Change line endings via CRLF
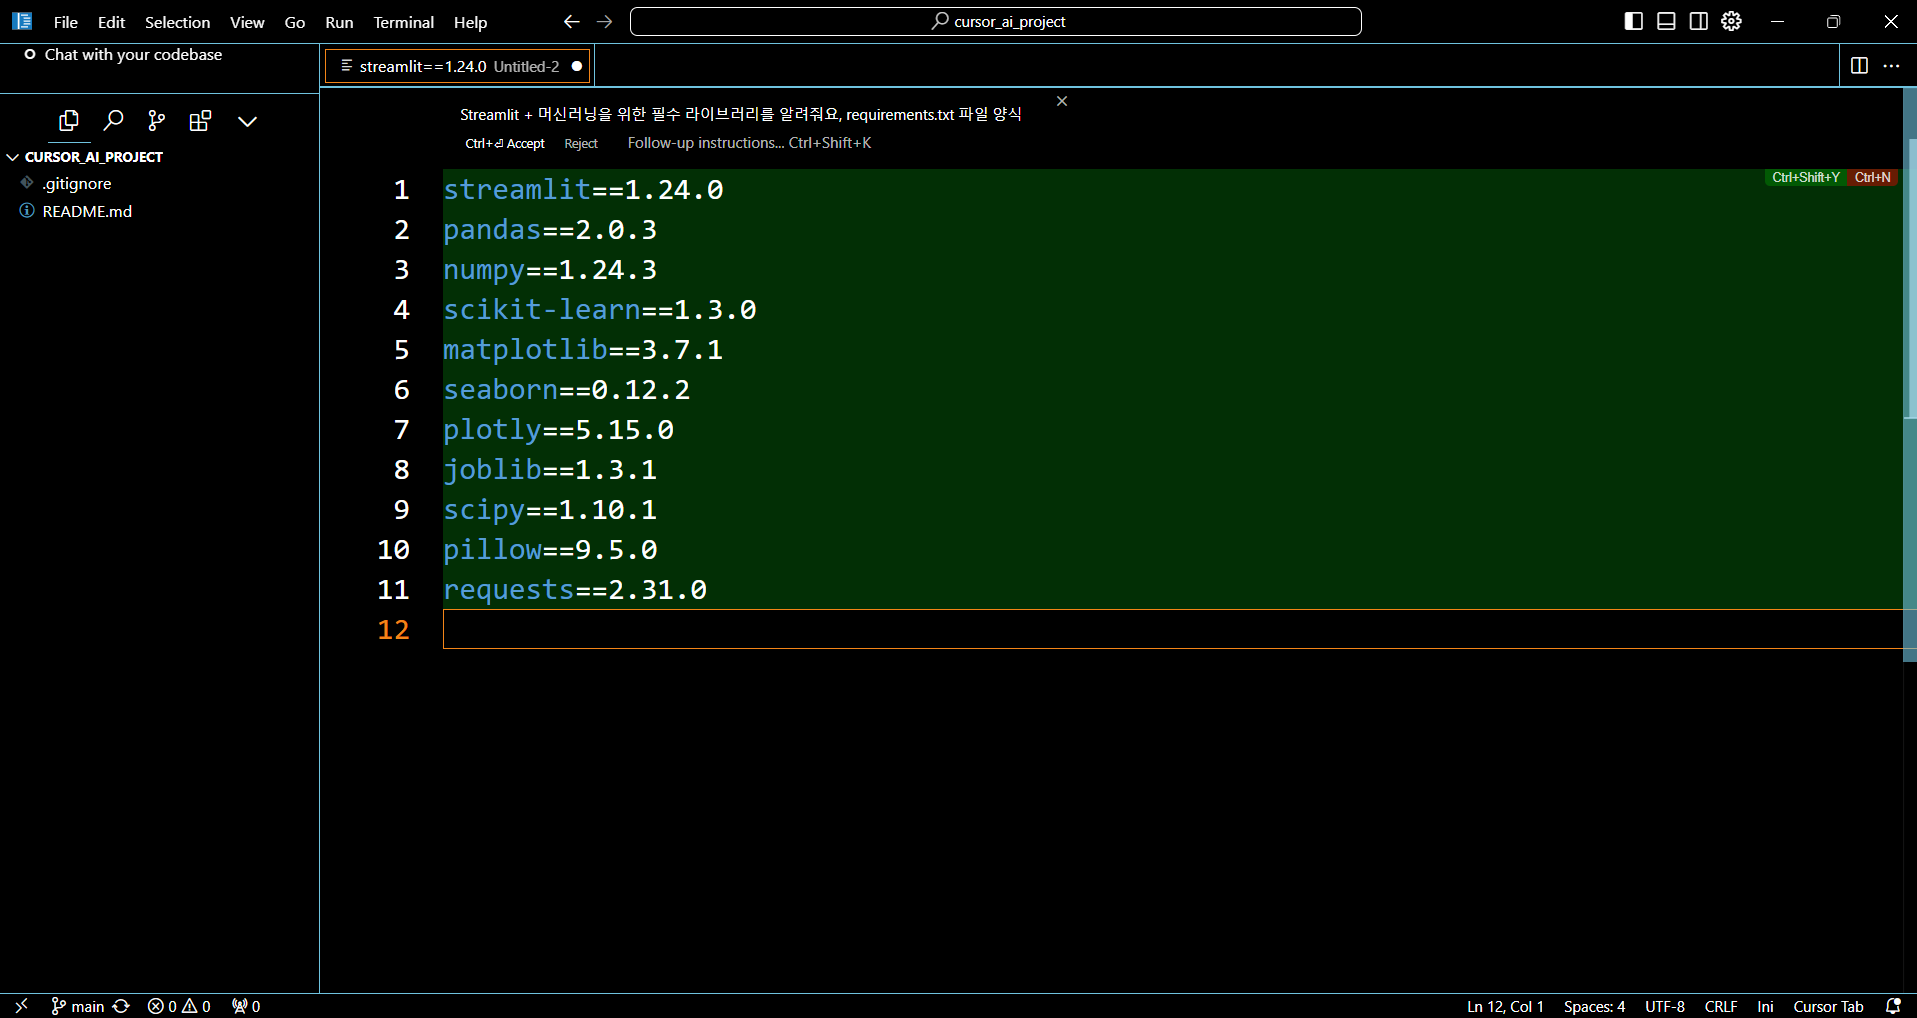The image size is (1917, 1018). pyautogui.click(x=1721, y=1006)
